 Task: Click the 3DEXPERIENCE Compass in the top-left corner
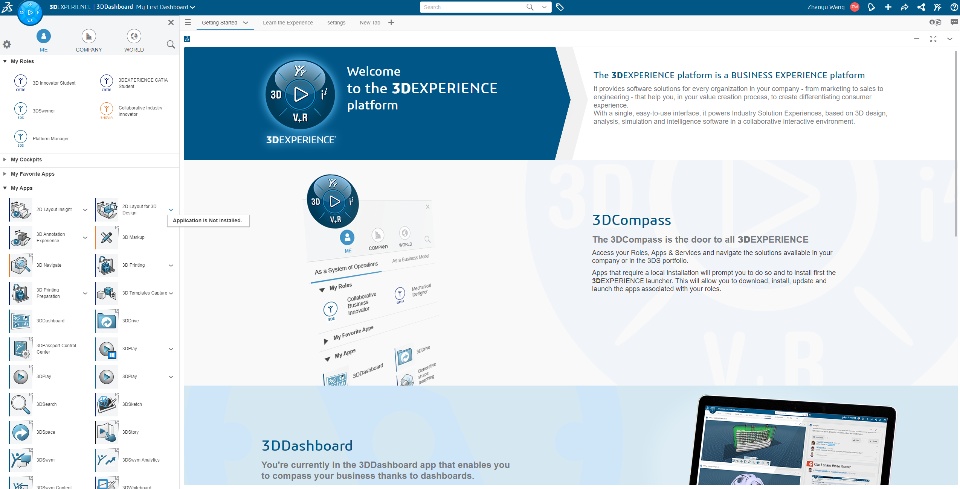(29, 12)
